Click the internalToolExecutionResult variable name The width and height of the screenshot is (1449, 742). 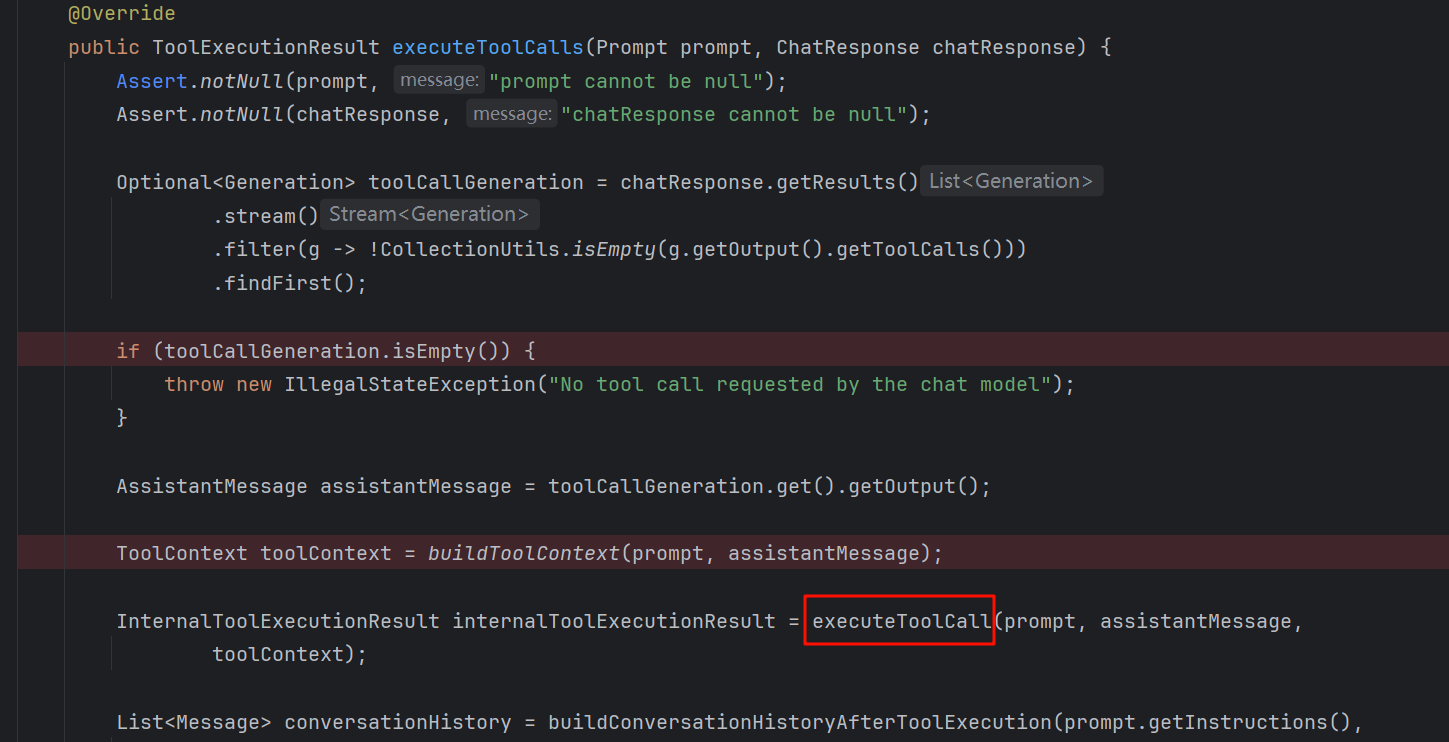(x=614, y=621)
